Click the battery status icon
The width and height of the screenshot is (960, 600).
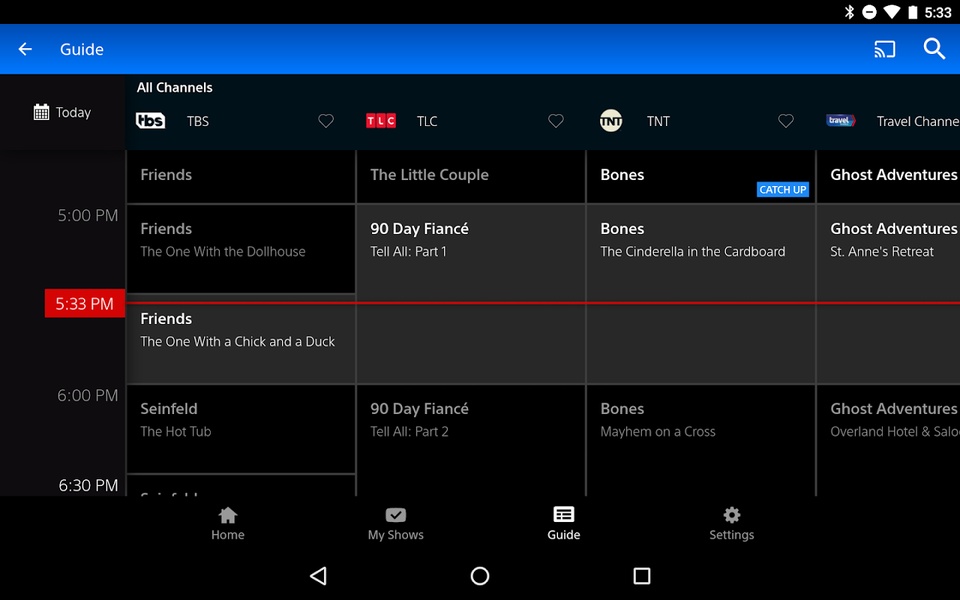click(913, 12)
